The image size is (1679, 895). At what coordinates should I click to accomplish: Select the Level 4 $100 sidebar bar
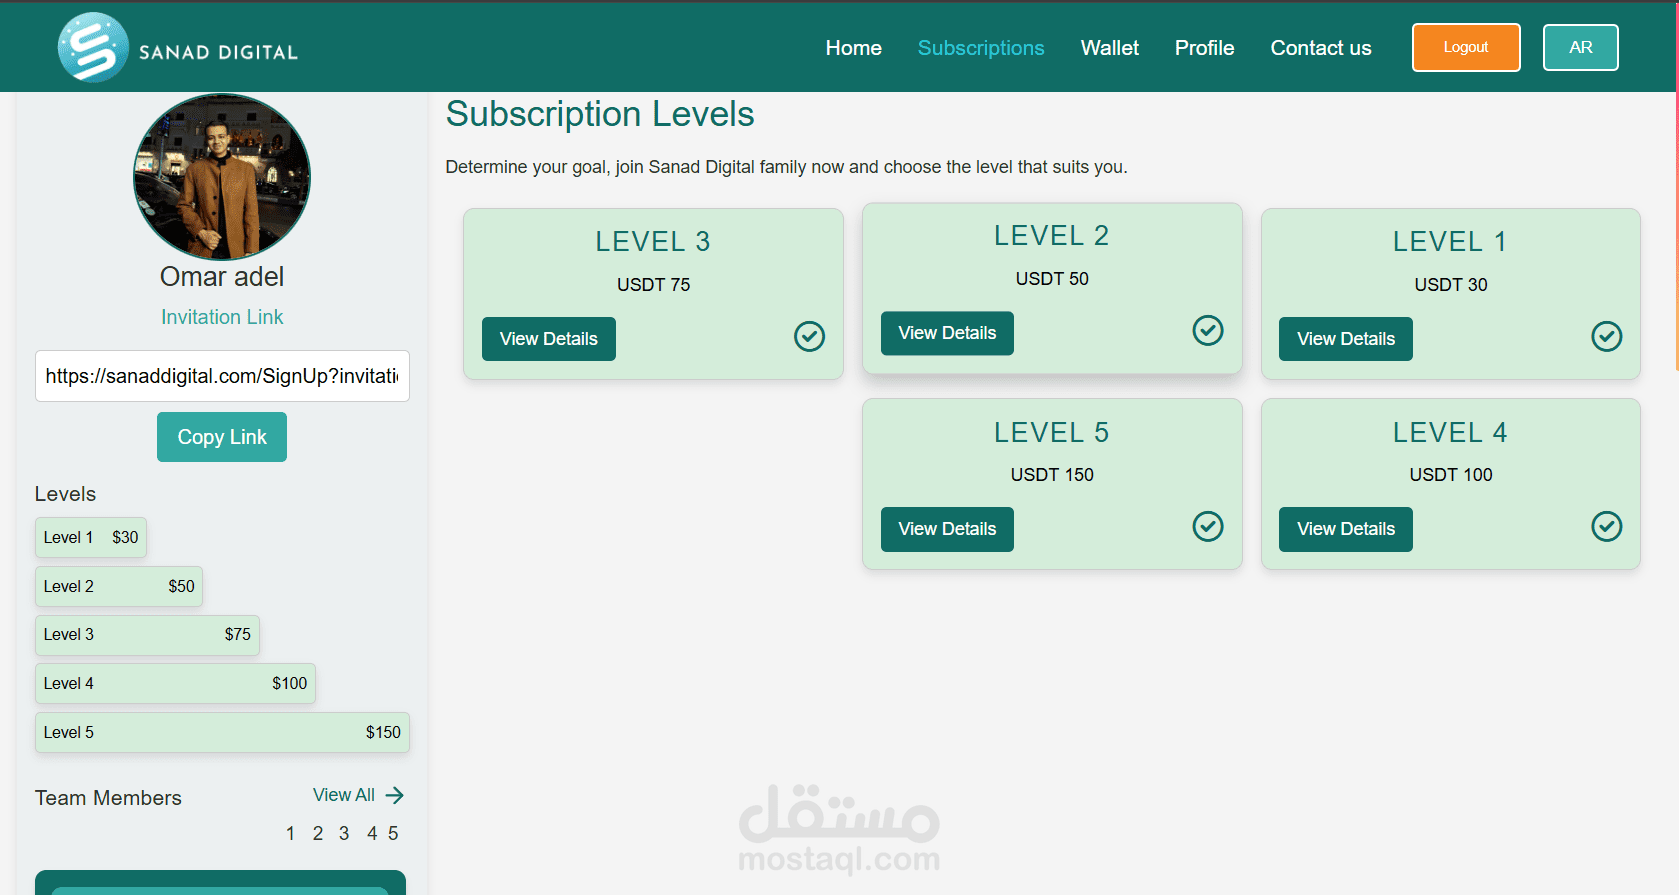(175, 683)
